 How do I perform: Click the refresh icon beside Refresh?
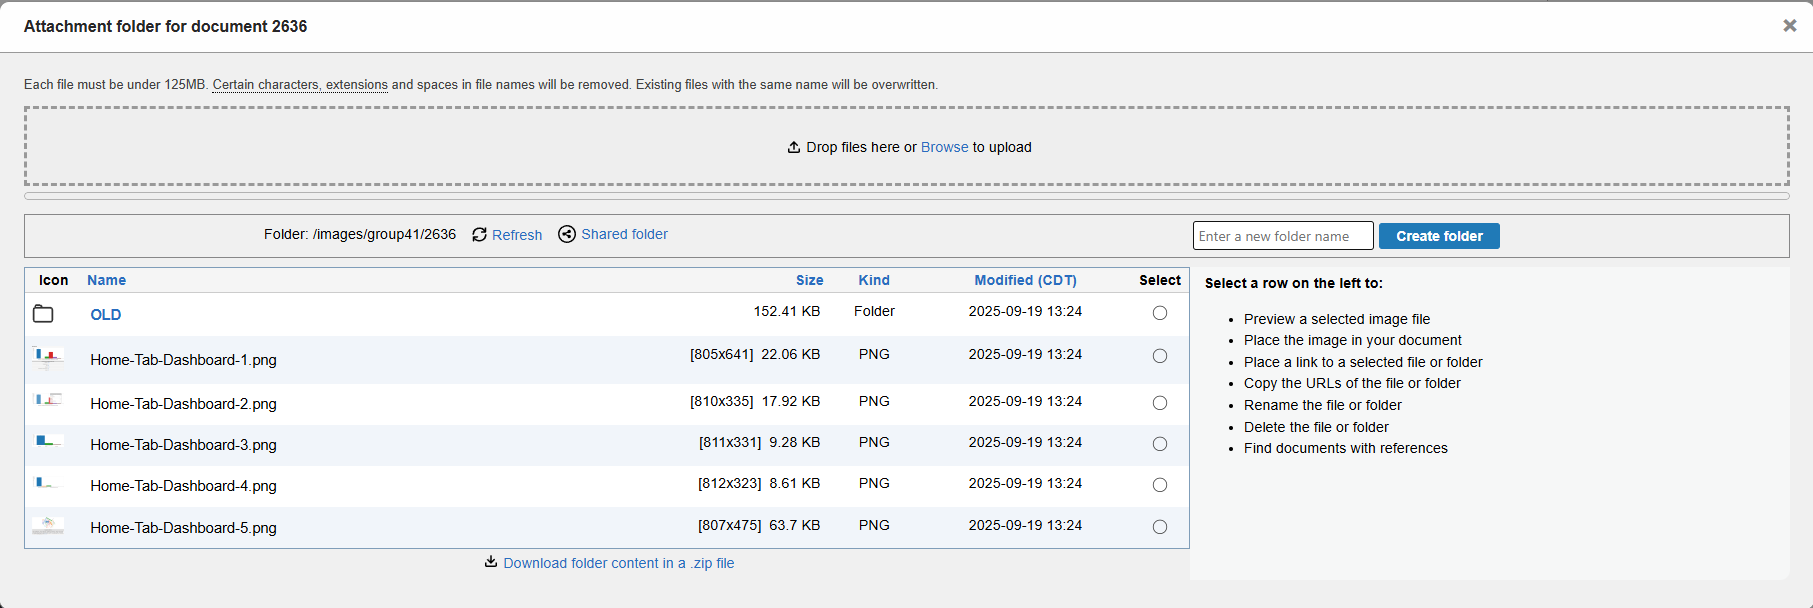click(479, 234)
